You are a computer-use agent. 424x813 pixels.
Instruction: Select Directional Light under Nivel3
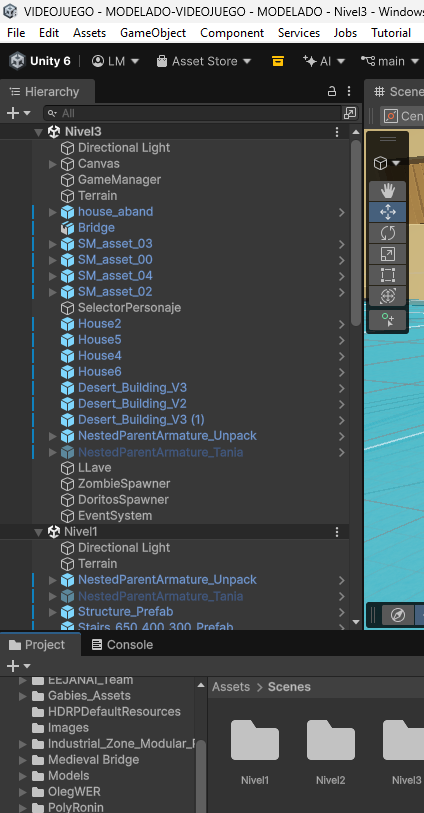[x=123, y=148]
